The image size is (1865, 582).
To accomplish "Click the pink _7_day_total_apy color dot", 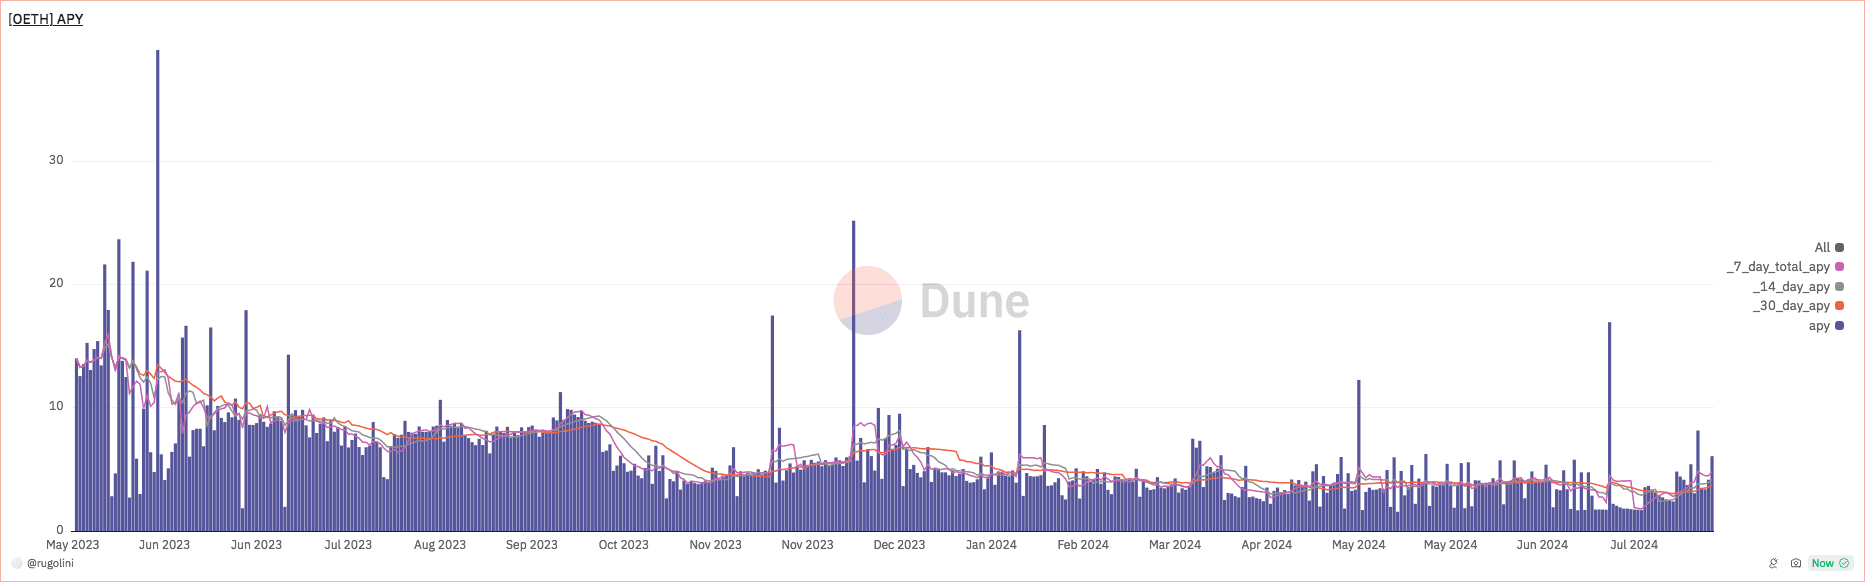I will click(x=1839, y=267).
